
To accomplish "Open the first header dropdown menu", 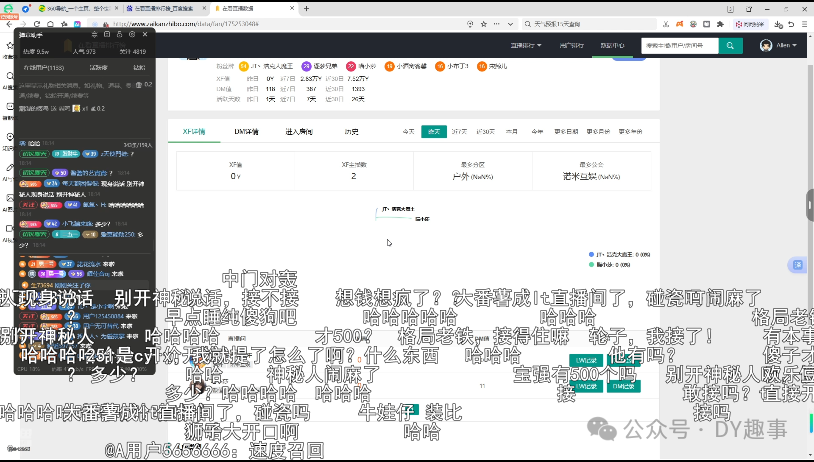I will pos(526,46).
